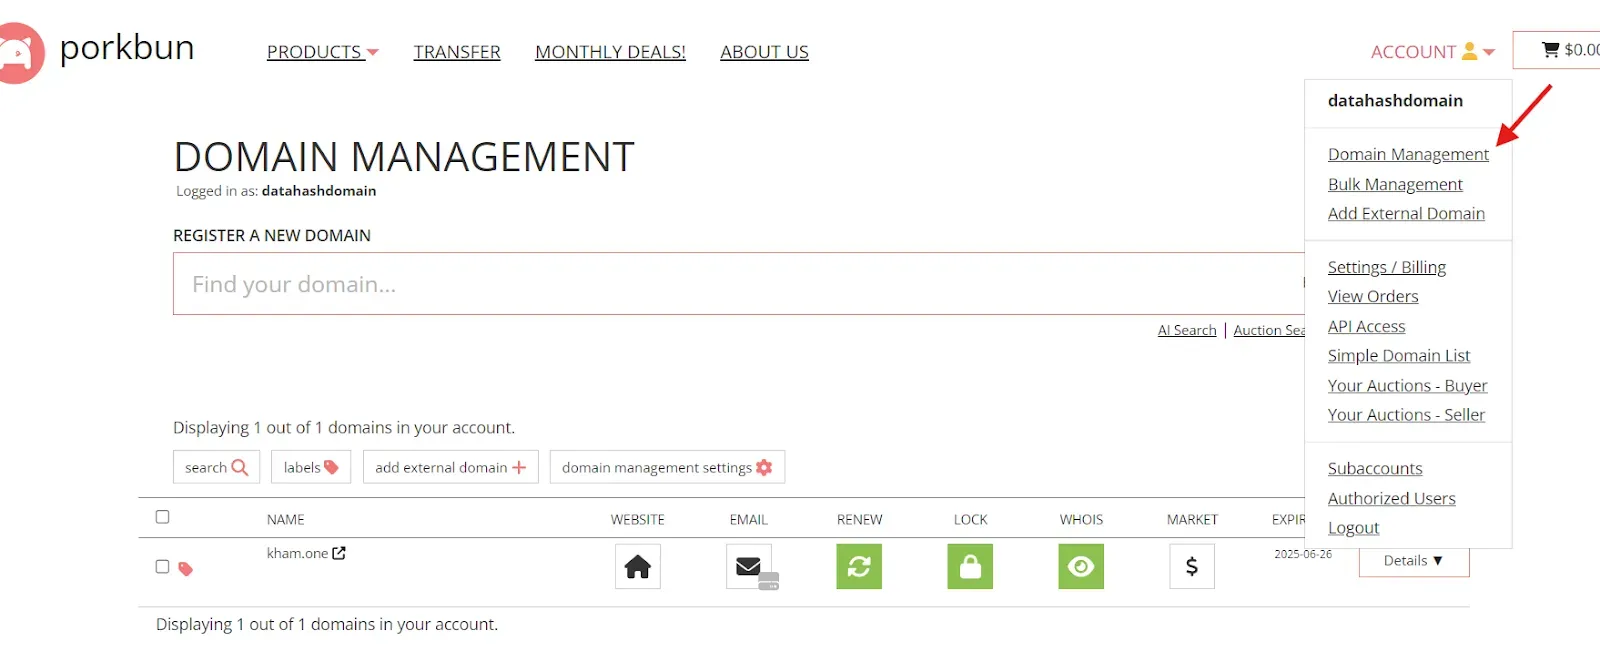1600x662 pixels.
Task: Click the Porkbun pig logo
Action: click(20, 53)
